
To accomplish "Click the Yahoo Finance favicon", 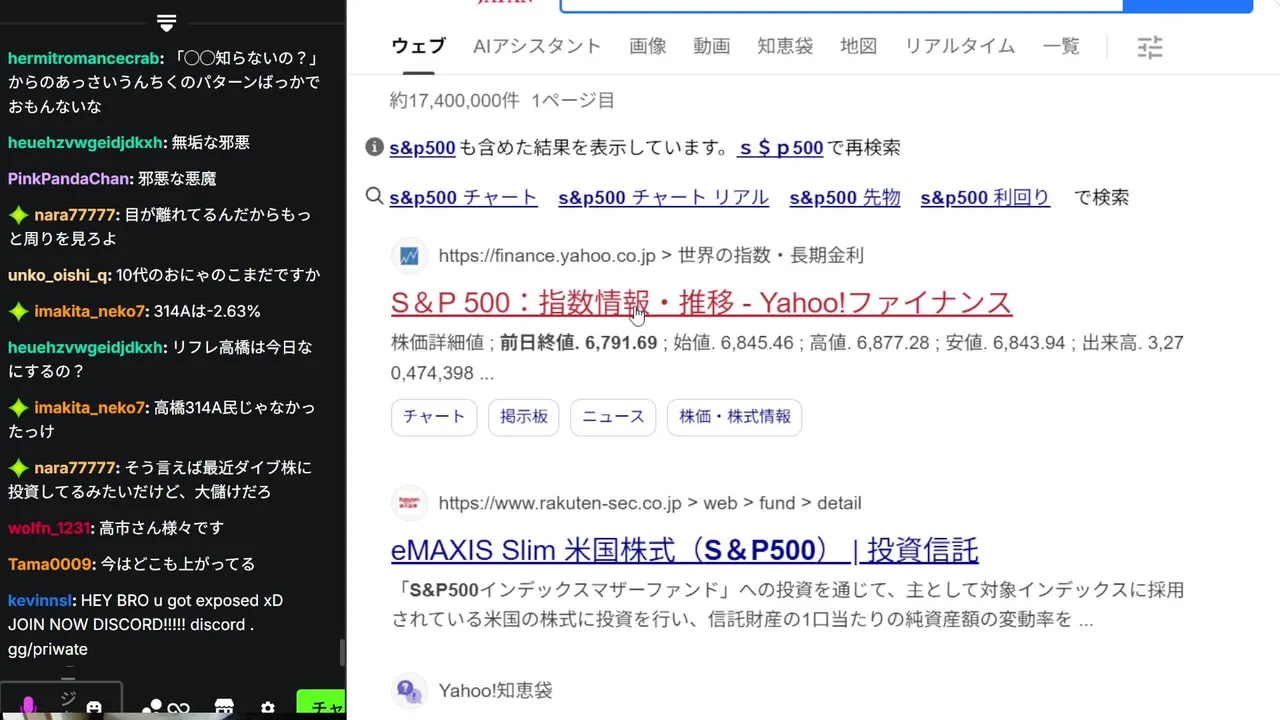I will tap(409, 256).
